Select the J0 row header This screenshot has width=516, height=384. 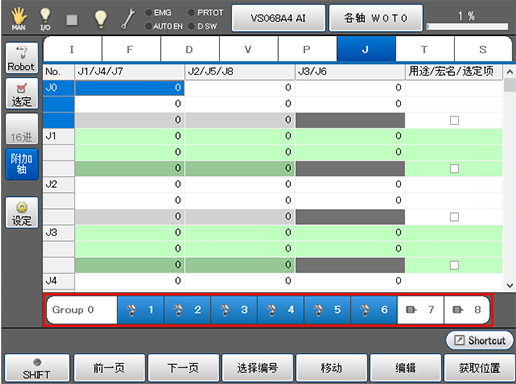(58, 88)
